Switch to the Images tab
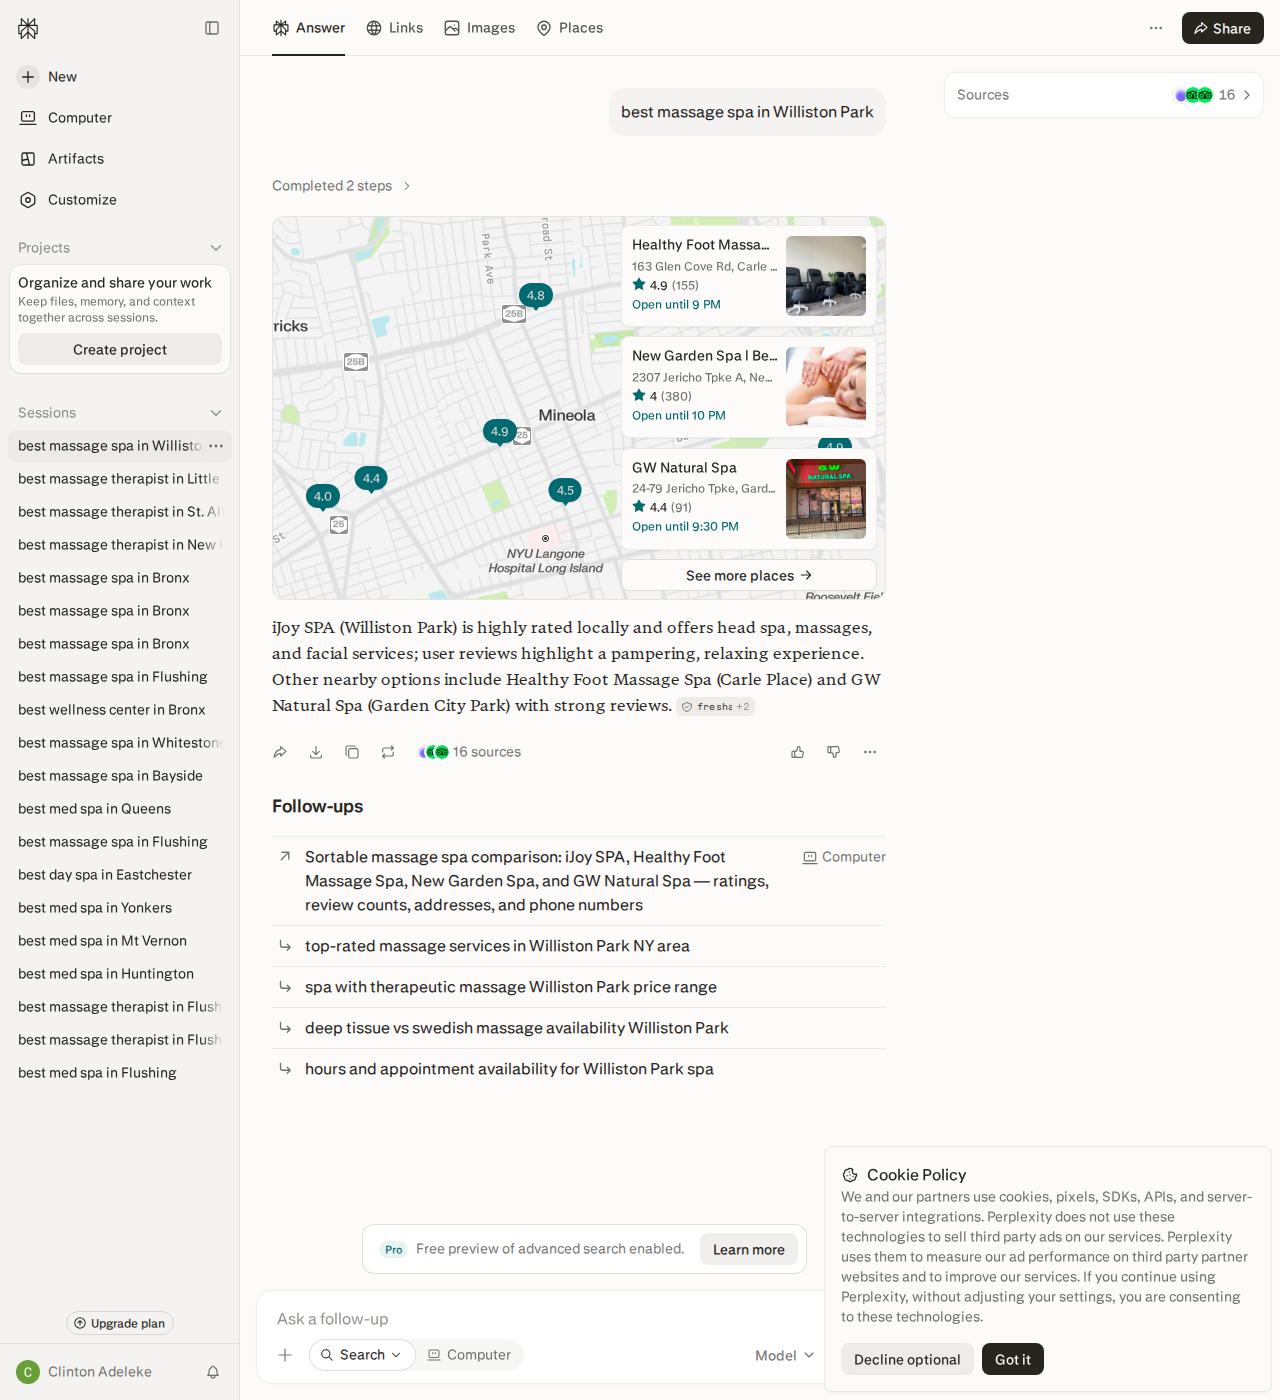1280x1400 pixels. 480,28
